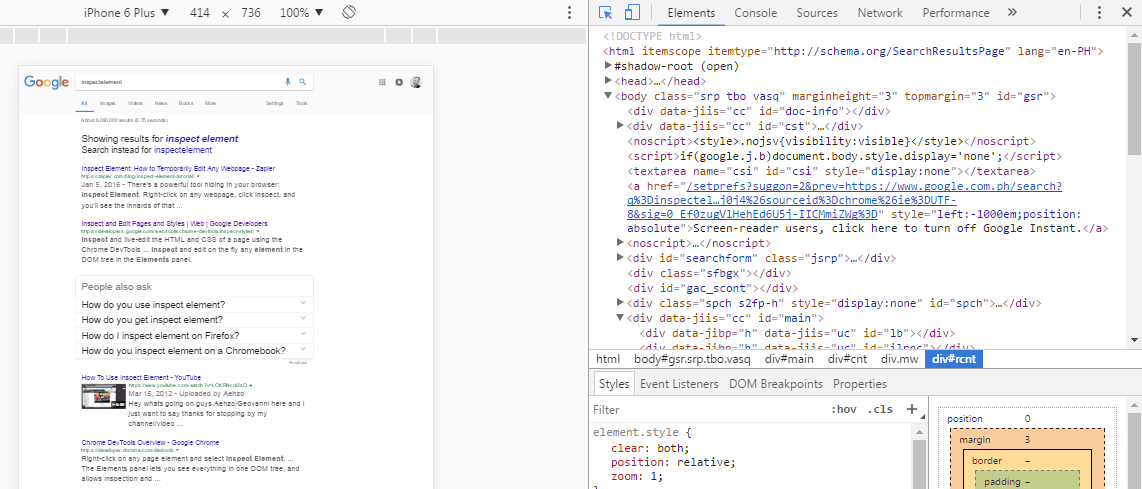Select the Images search tab
This screenshot has height=489, width=1142.
(x=108, y=103)
